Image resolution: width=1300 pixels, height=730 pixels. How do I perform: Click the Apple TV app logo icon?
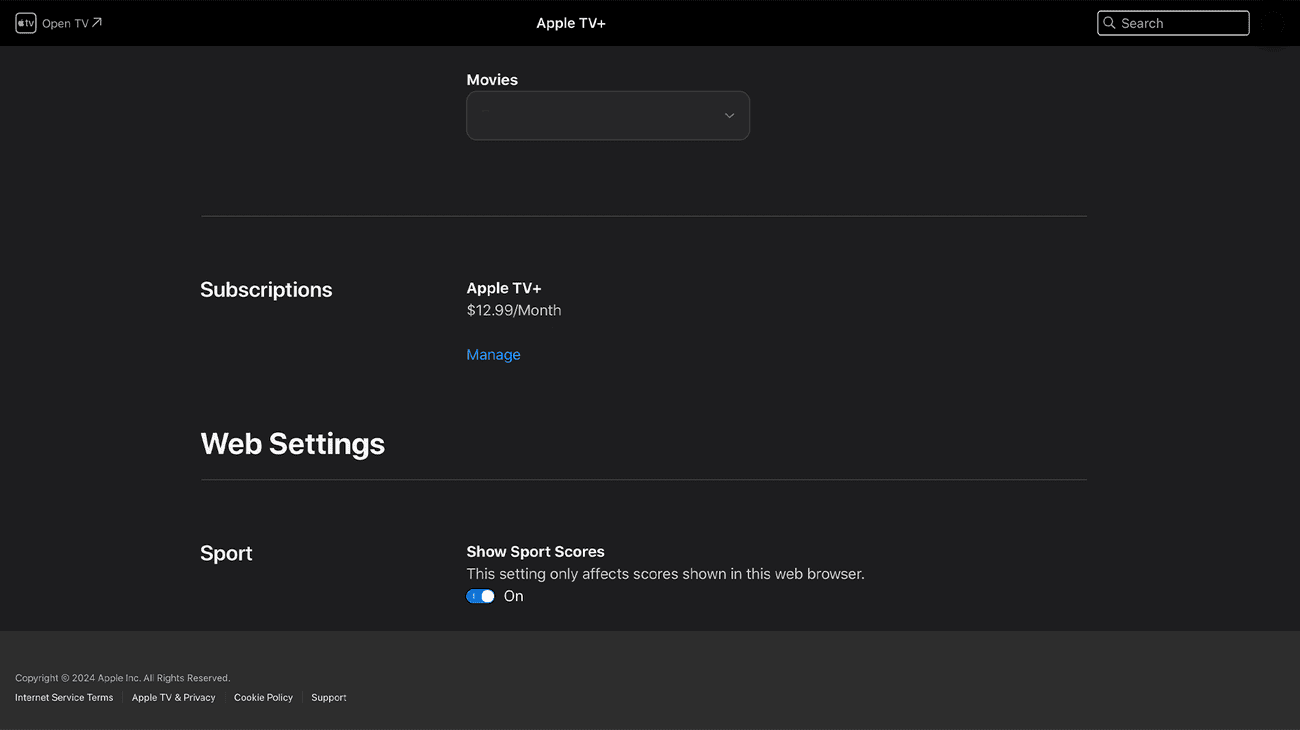coord(26,22)
